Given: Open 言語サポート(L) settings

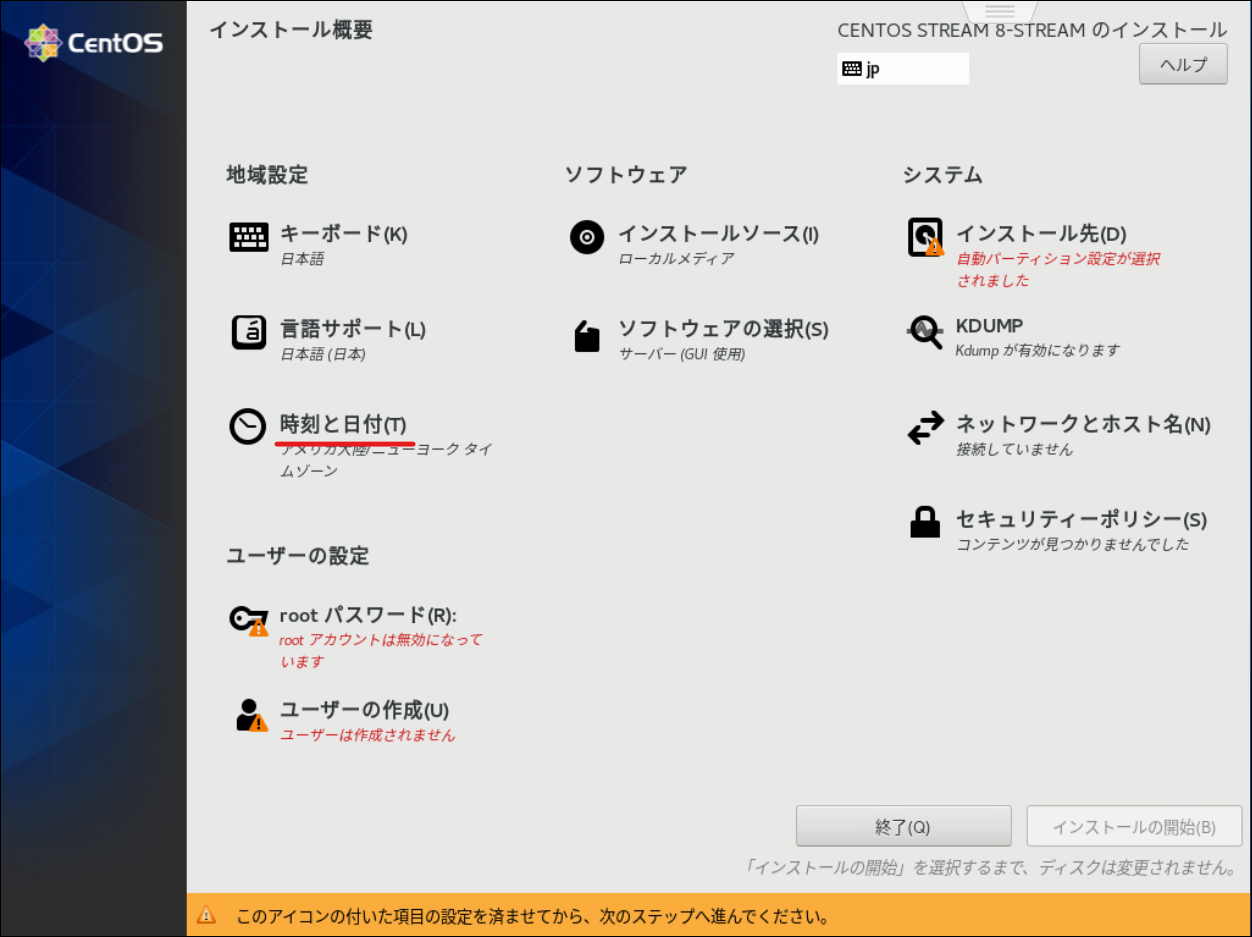Looking at the screenshot, I should click(353, 329).
